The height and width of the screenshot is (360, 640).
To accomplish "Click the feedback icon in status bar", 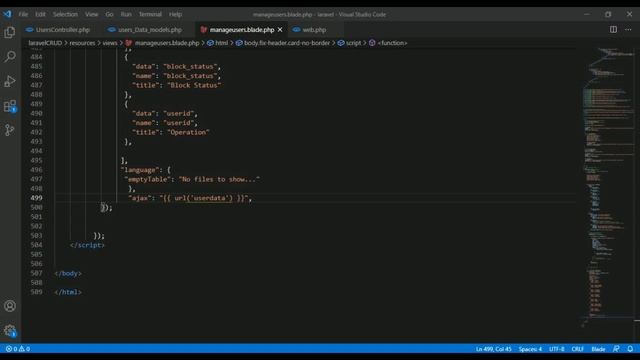I will [x=616, y=349].
